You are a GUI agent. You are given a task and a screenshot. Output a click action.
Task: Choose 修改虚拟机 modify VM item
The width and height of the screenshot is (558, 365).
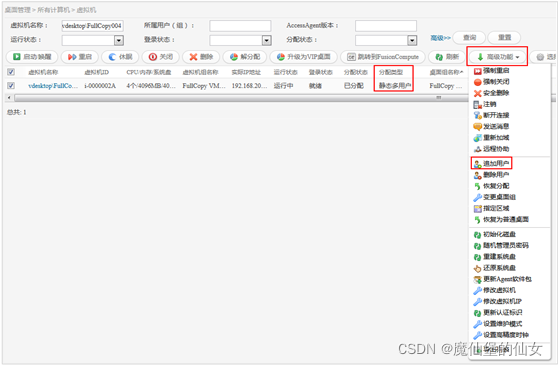(x=495, y=290)
